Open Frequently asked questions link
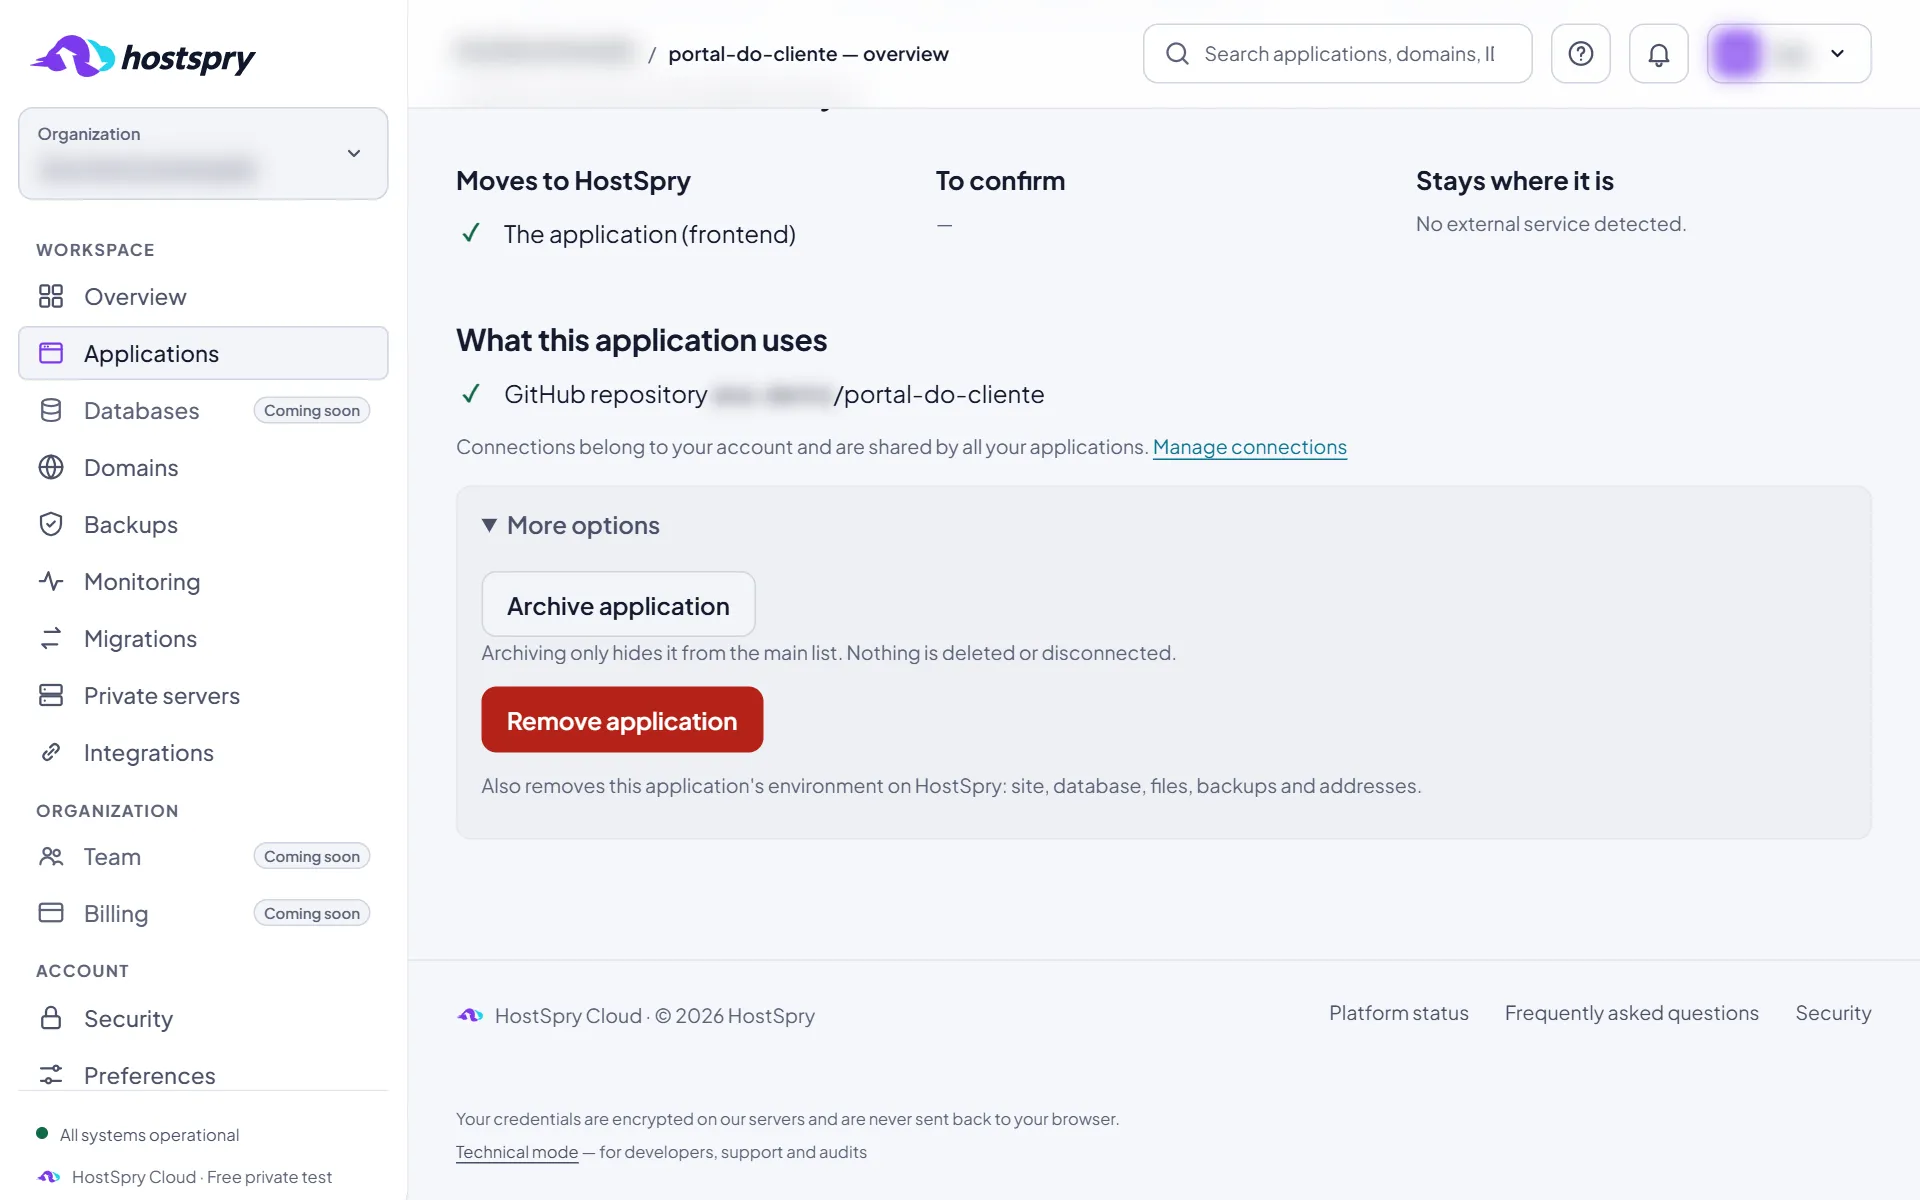 (1631, 1013)
